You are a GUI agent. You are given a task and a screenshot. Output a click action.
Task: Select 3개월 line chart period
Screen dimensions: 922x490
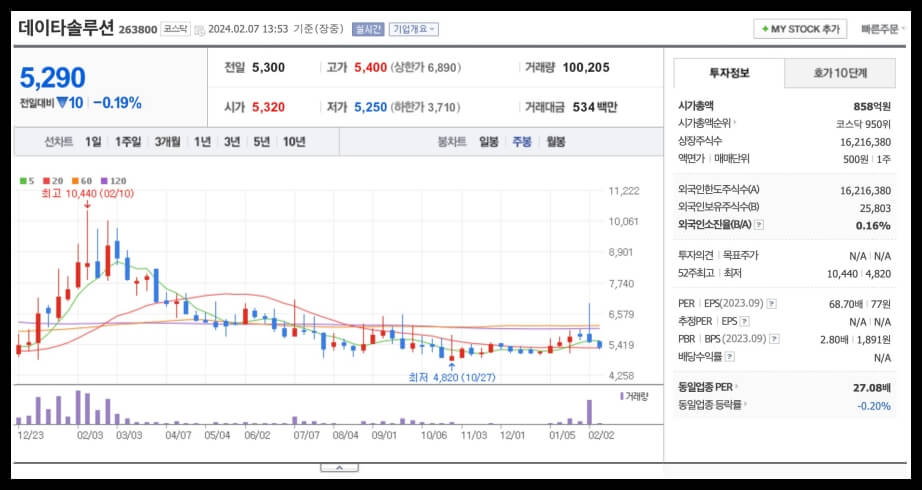[x=168, y=142]
